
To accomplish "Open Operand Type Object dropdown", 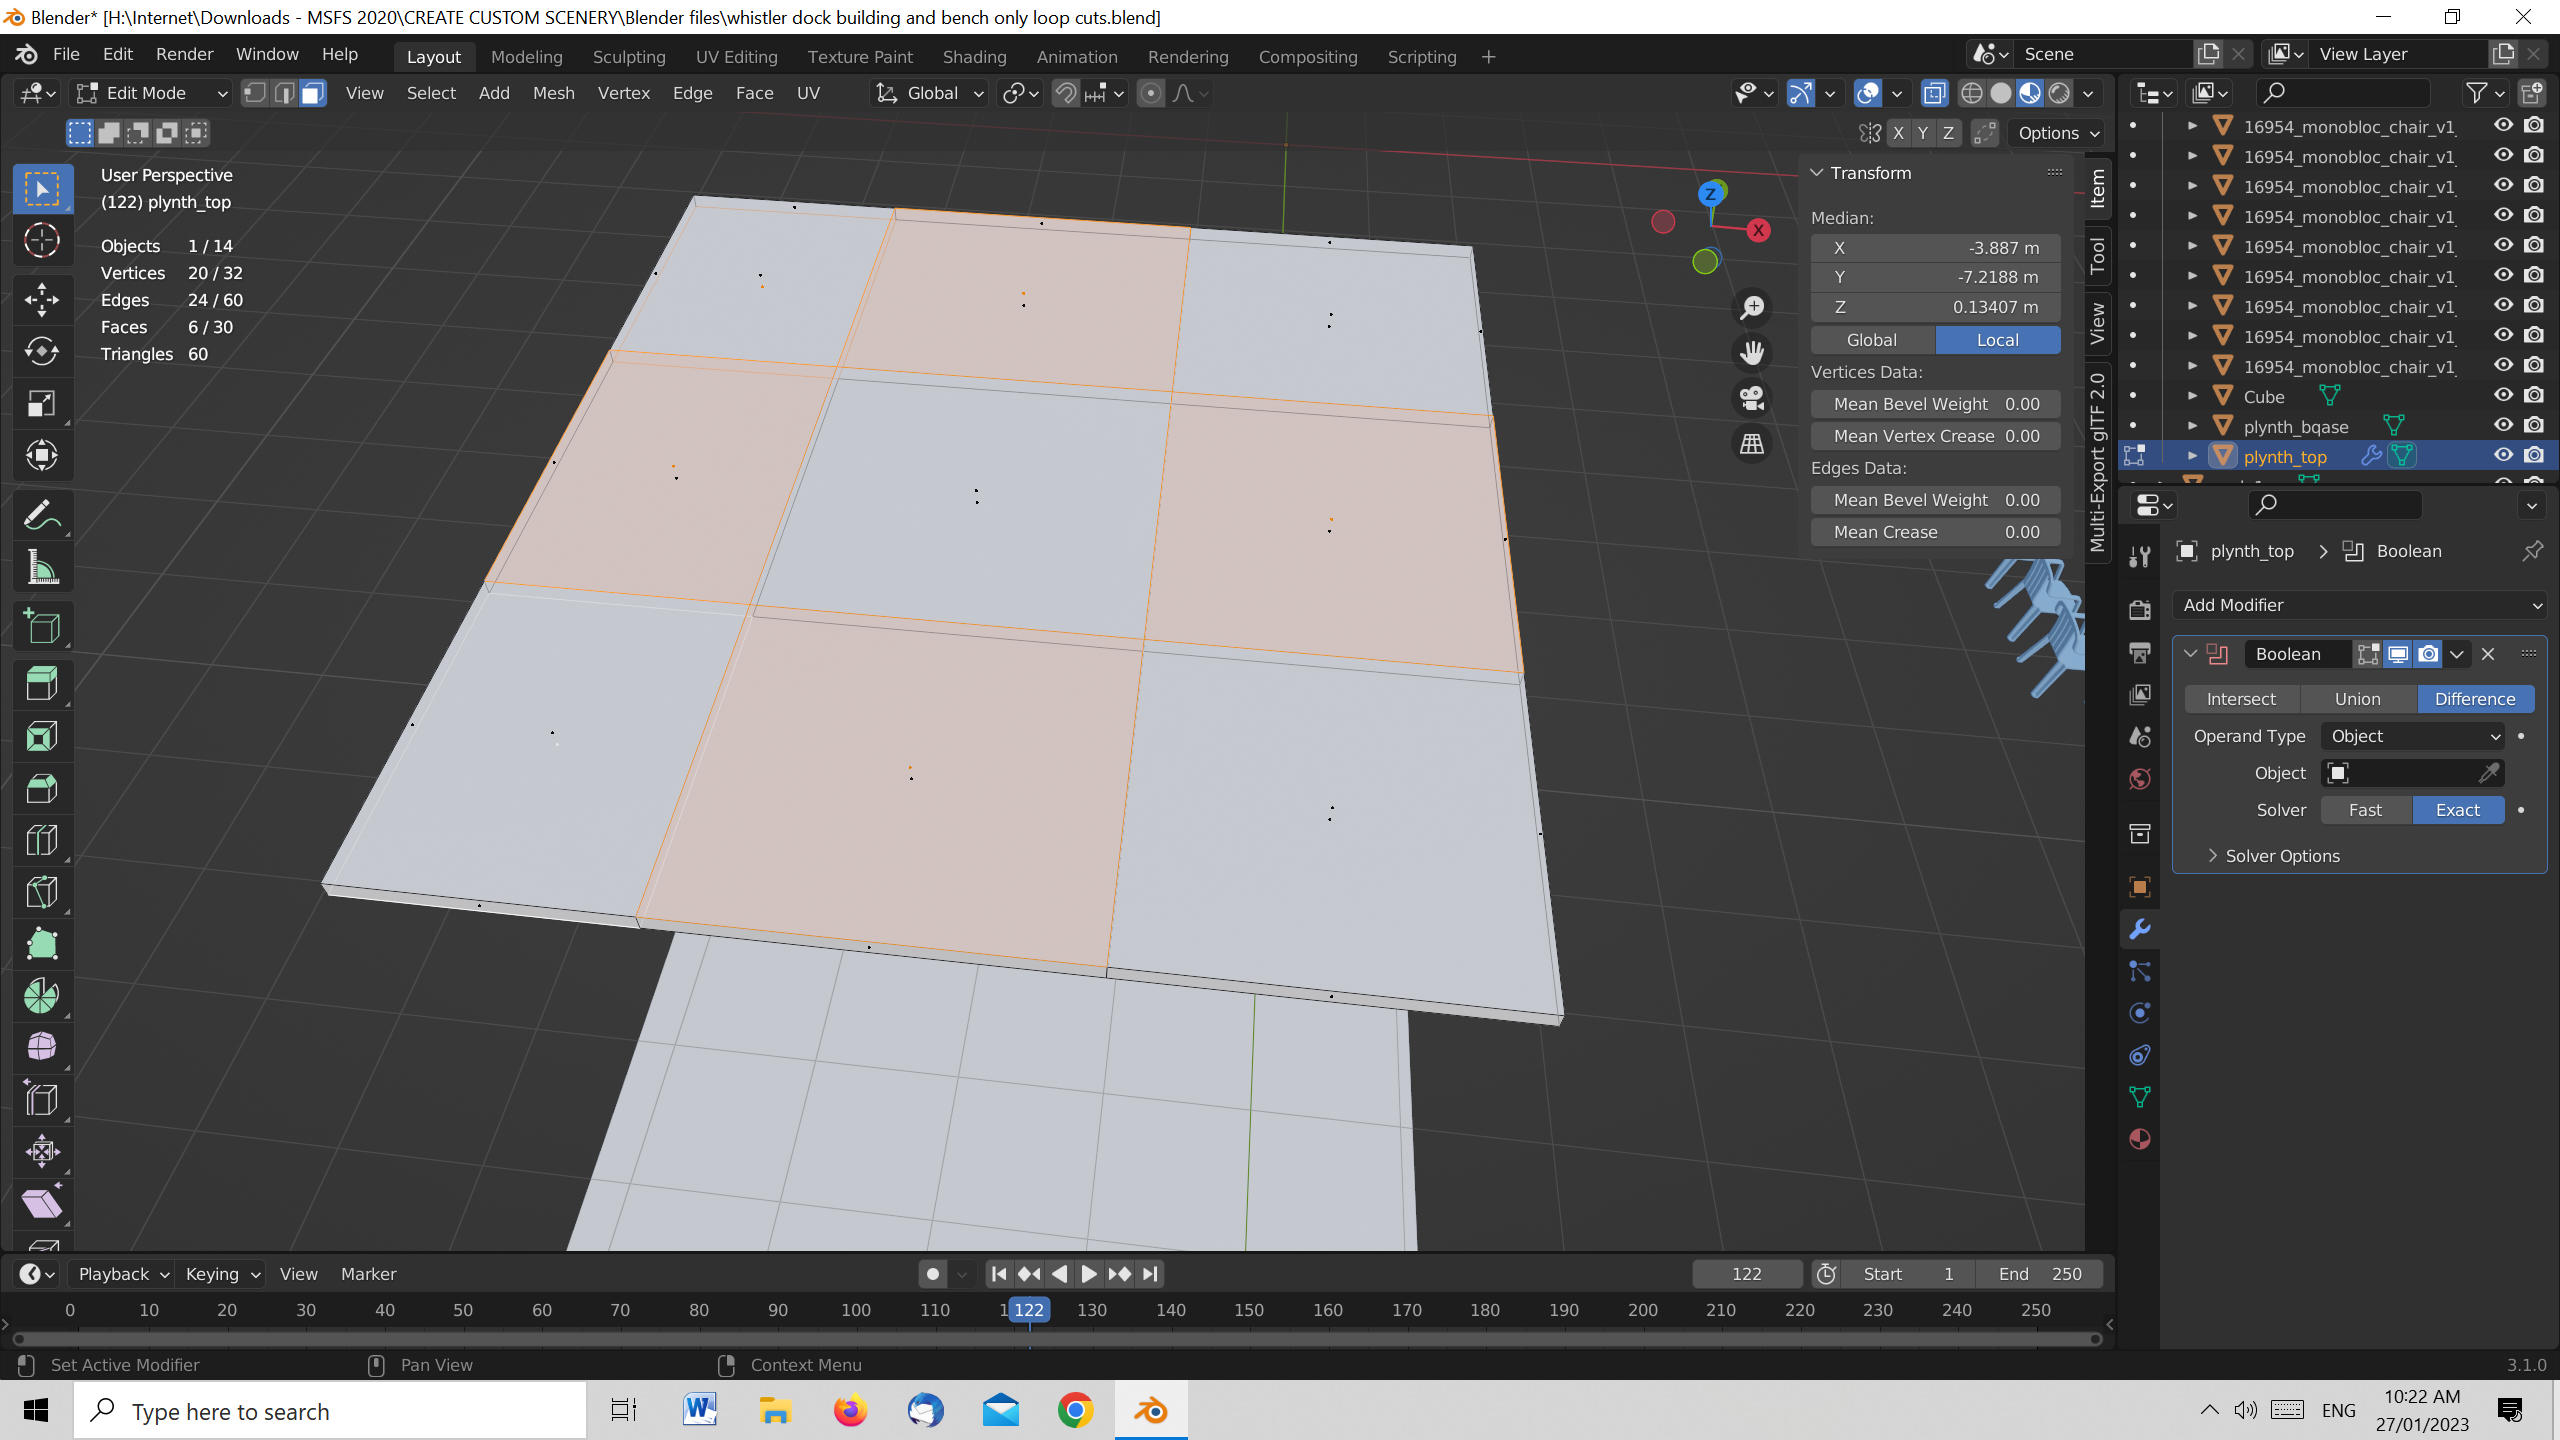I will click(x=2413, y=736).
